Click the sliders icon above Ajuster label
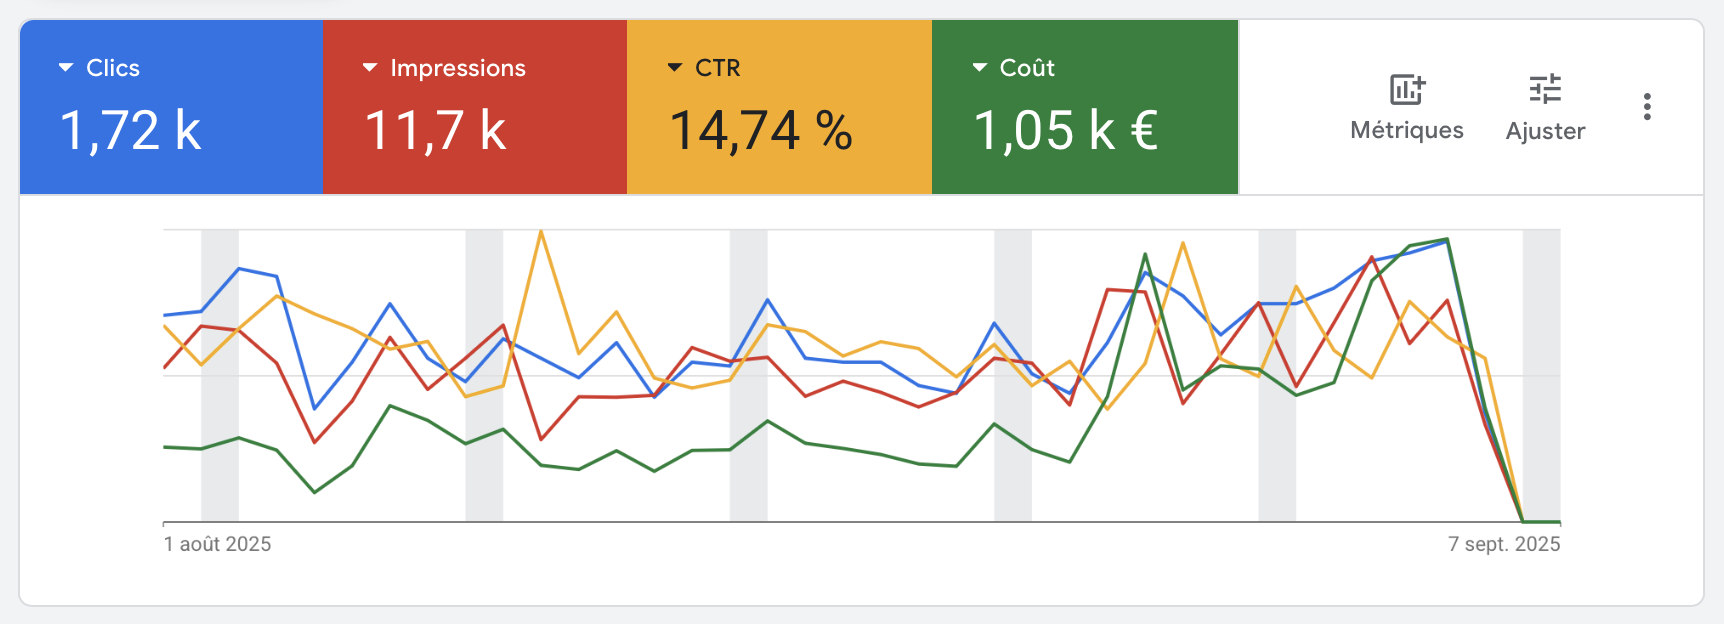Image resolution: width=1724 pixels, height=624 pixels. (1545, 89)
